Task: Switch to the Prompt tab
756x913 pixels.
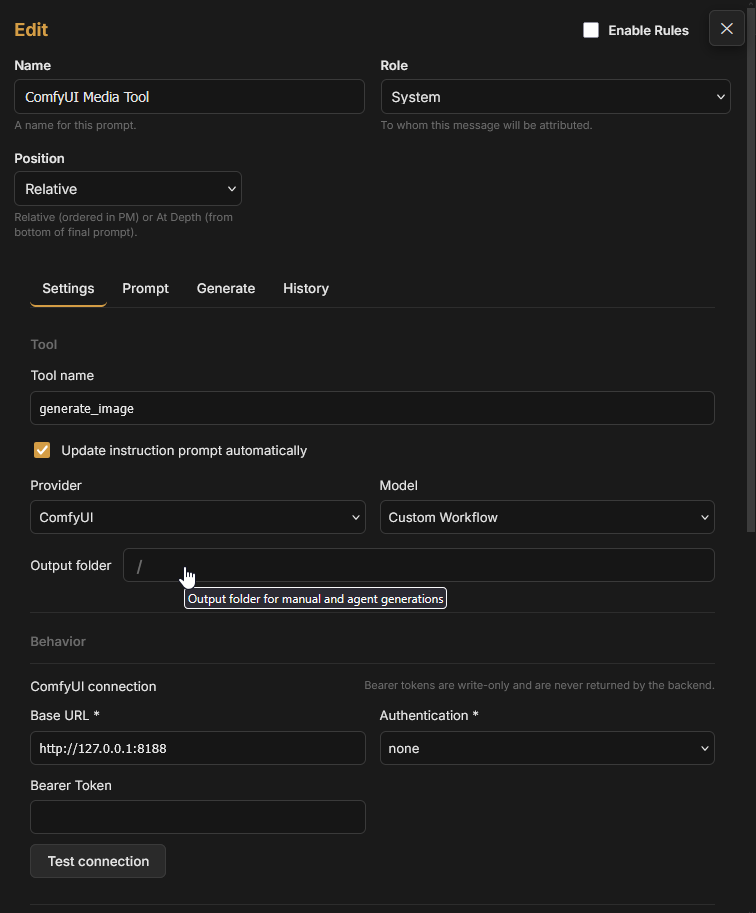Action: click(x=146, y=289)
